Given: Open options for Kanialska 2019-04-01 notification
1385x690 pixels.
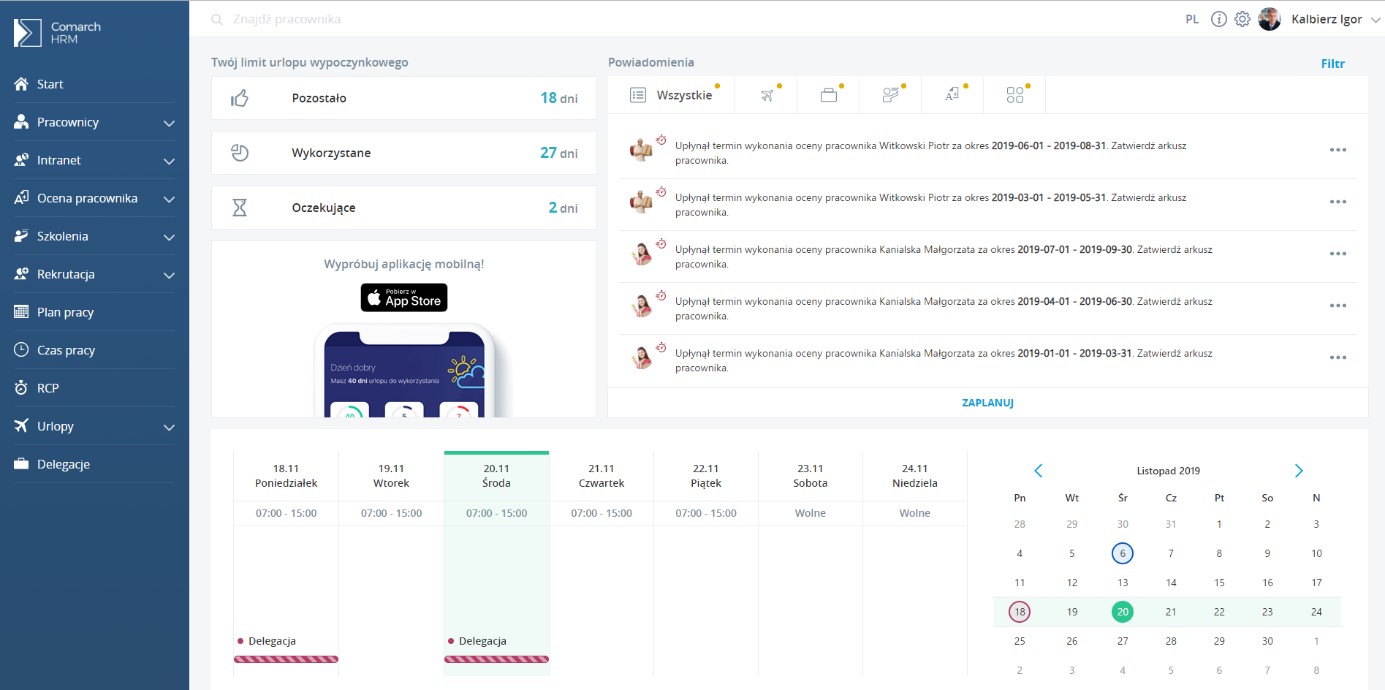Looking at the screenshot, I should [x=1338, y=306].
